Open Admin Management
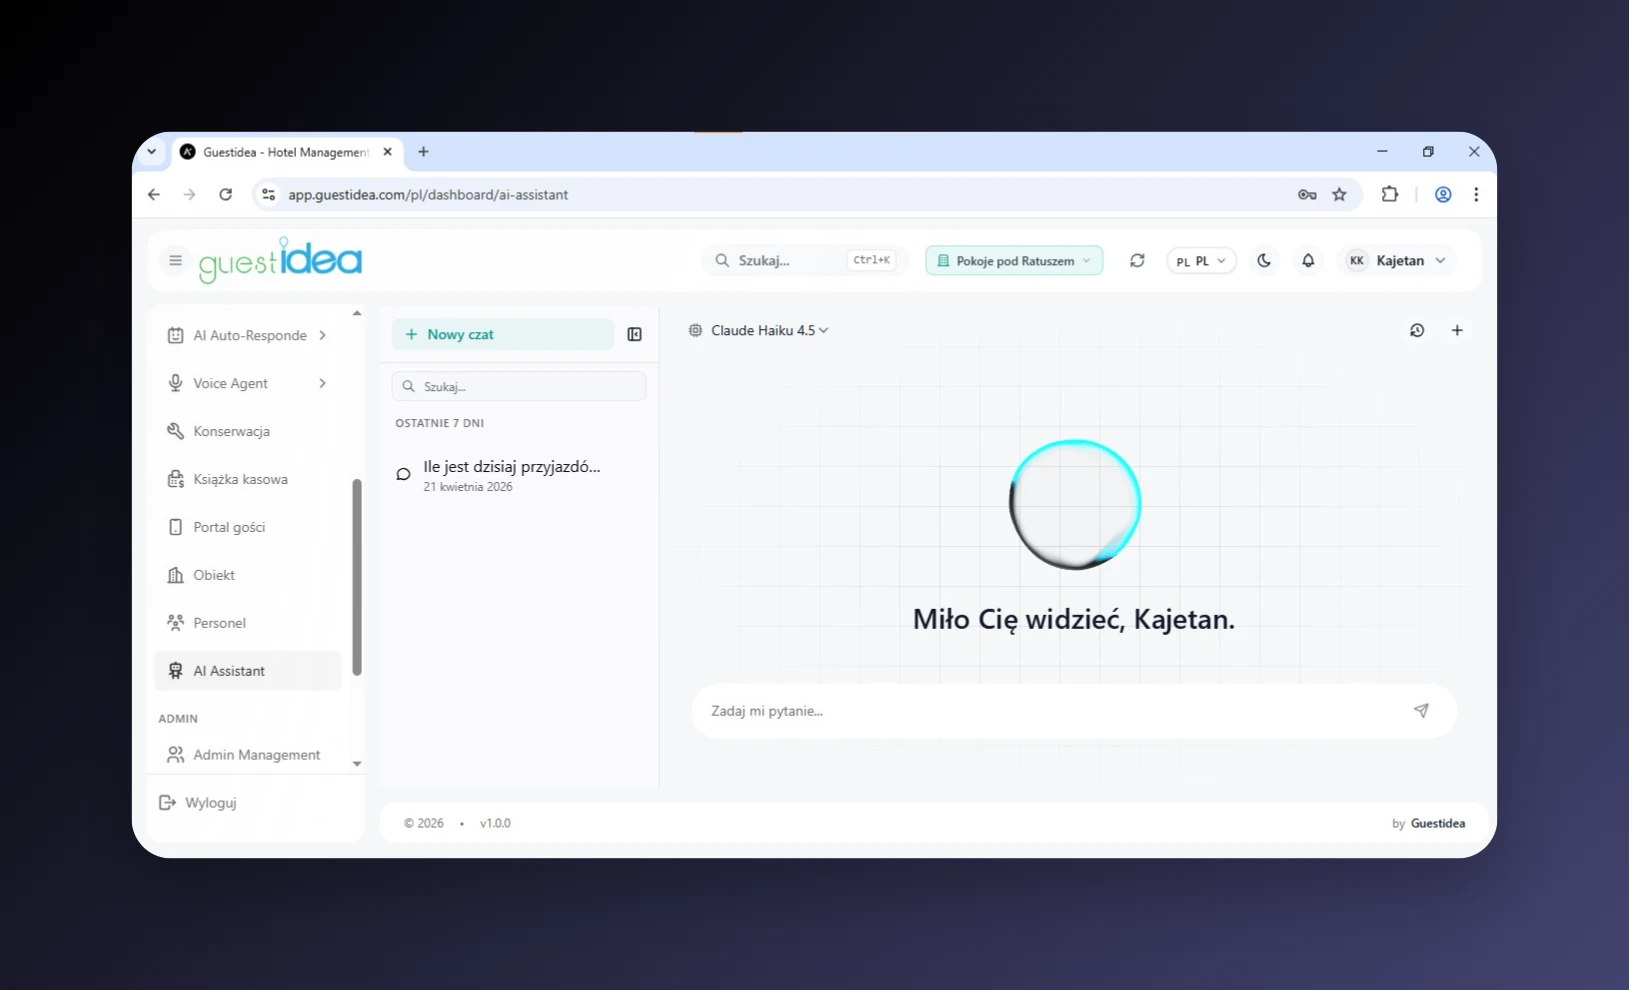 coord(248,755)
